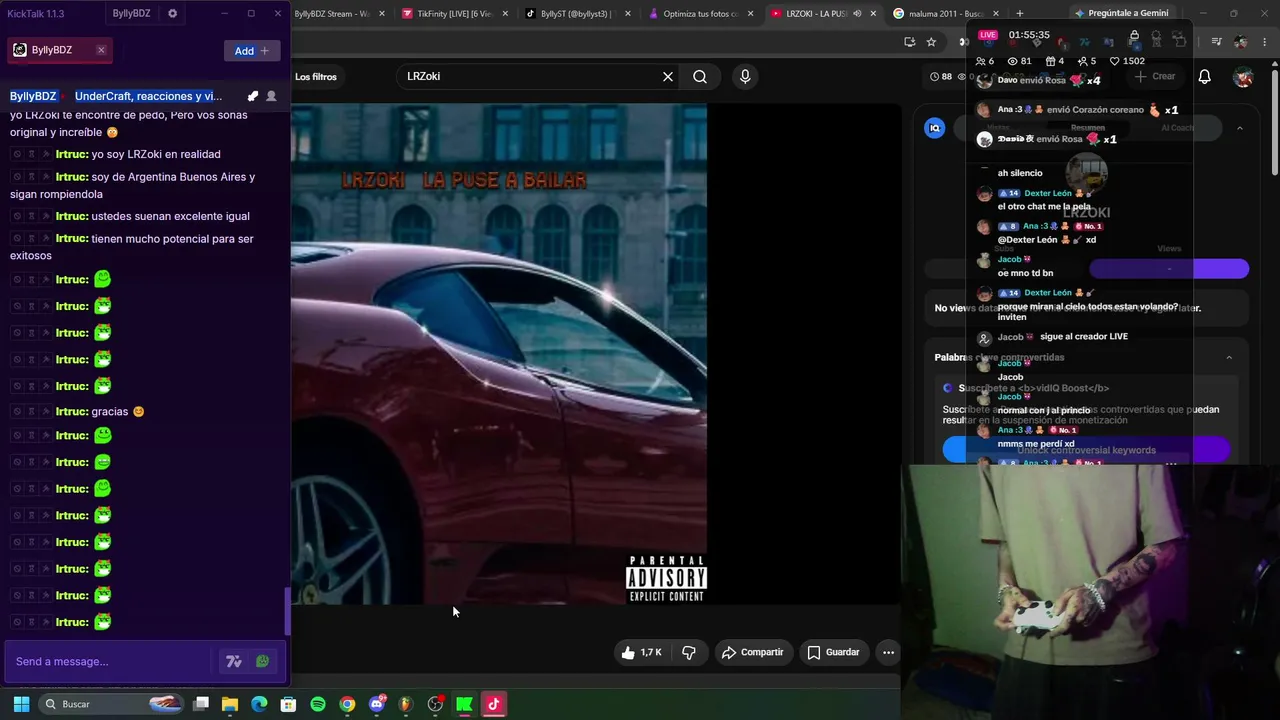Image resolution: width=1280 pixels, height=720 pixels.
Task: Switch to the maluma 2011 tab
Action: coord(946,14)
